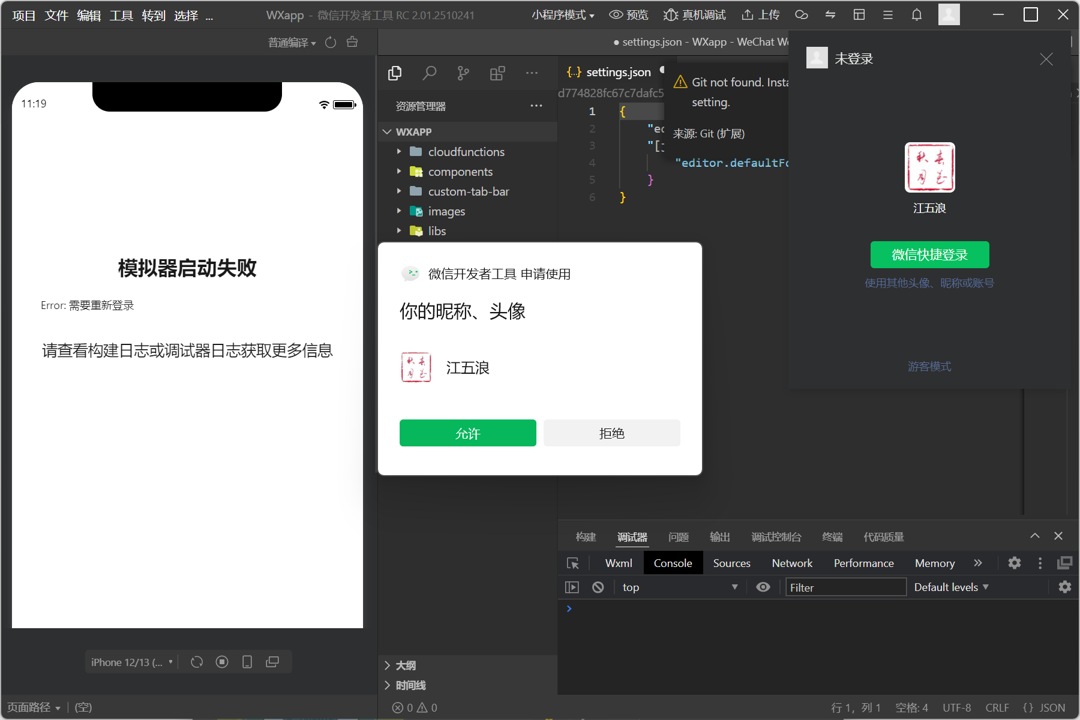Select the inspect element cursor icon in devtools
This screenshot has height=720, width=1080.
[573, 564]
